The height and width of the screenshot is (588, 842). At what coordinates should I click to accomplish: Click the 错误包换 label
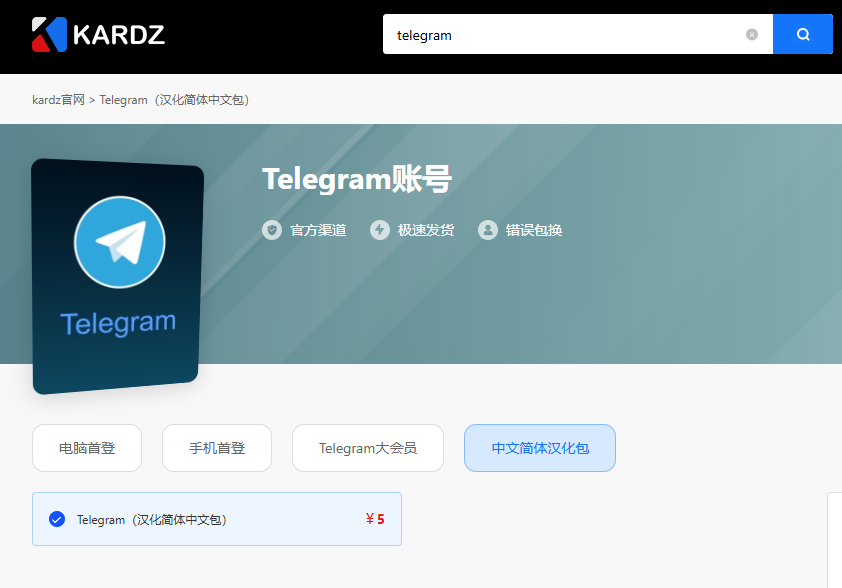534,230
